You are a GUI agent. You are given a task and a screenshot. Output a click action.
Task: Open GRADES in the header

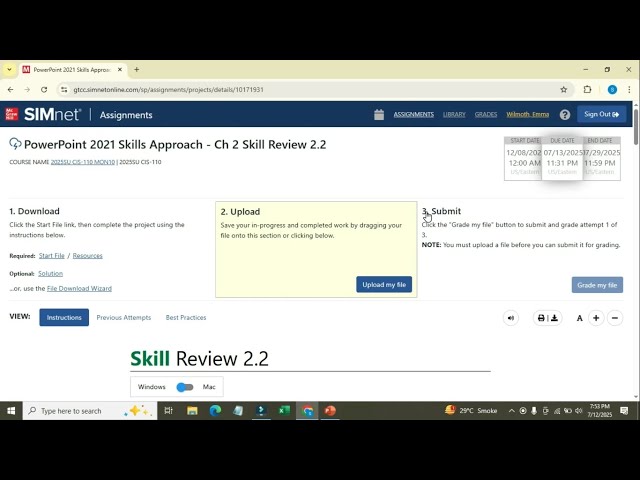point(486,115)
